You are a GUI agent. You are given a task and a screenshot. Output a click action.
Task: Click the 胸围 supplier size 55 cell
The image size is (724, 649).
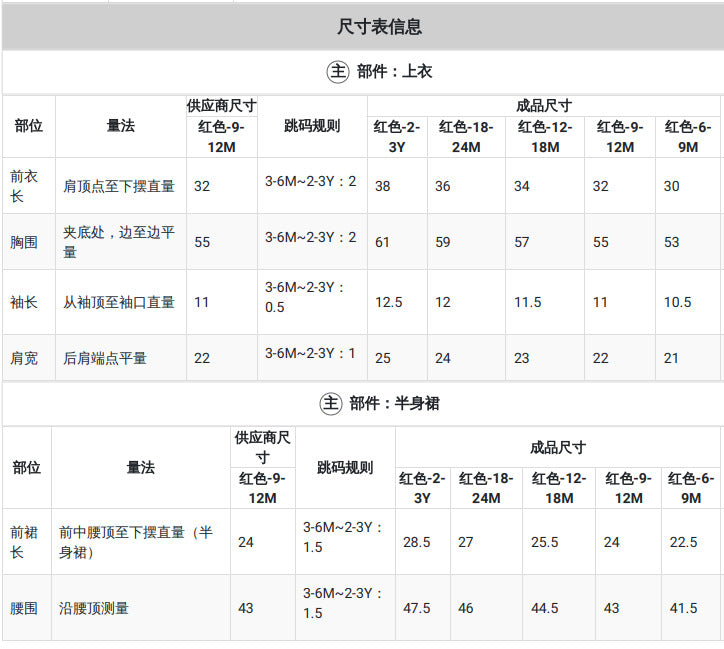222,242
